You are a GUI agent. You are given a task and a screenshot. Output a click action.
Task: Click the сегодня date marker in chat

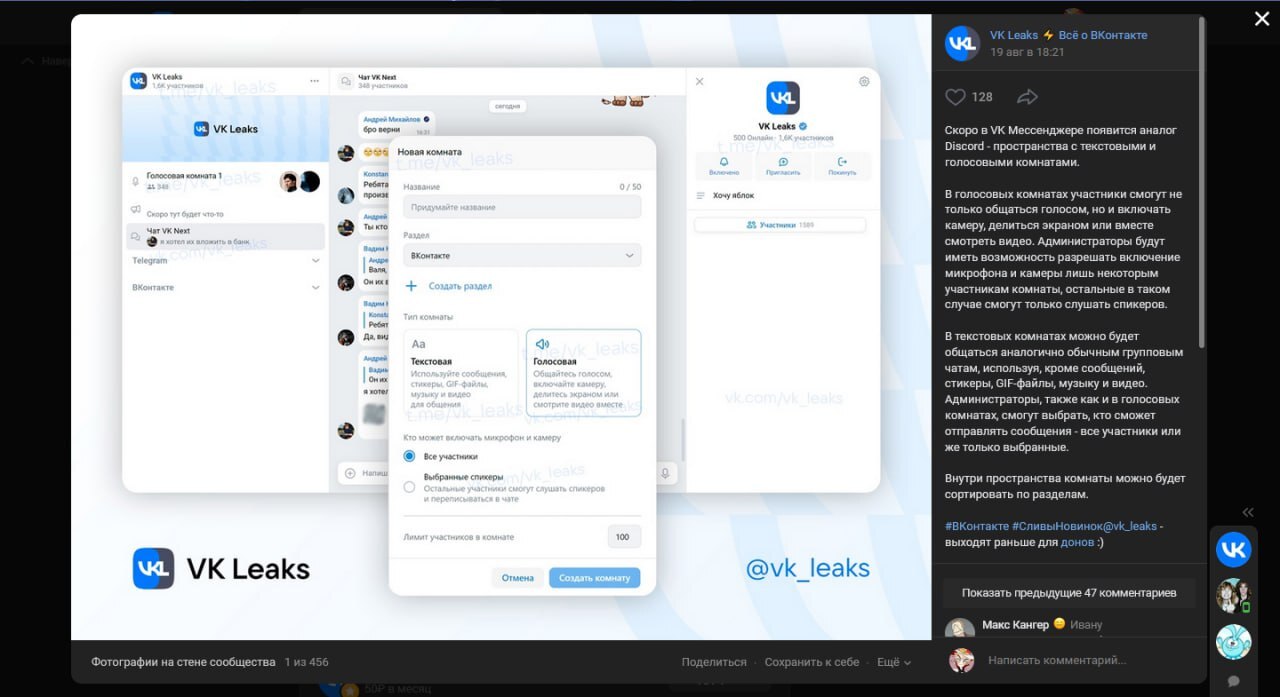click(508, 105)
